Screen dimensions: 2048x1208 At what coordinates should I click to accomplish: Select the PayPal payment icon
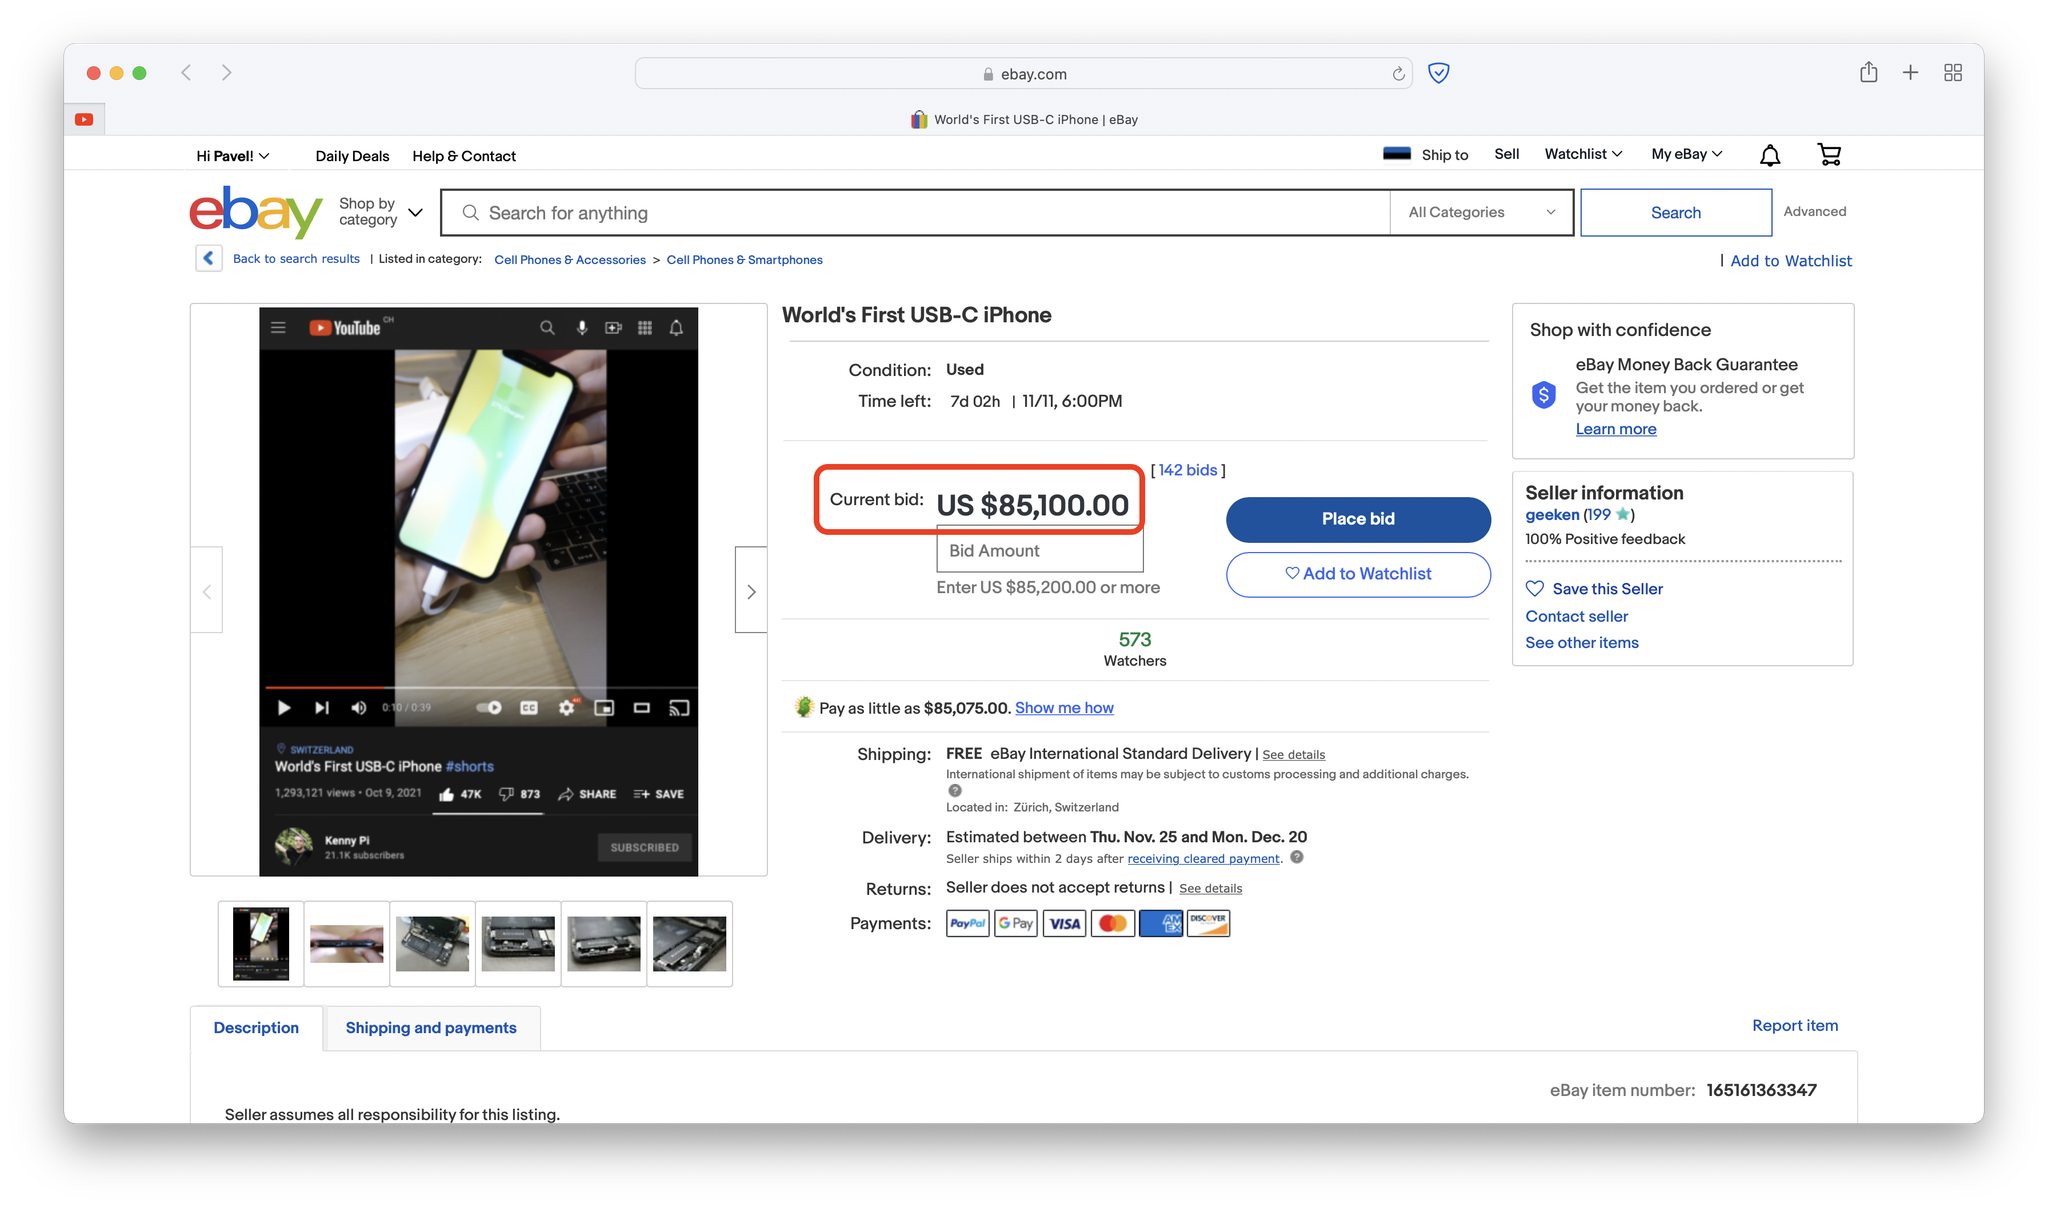pyautogui.click(x=967, y=923)
